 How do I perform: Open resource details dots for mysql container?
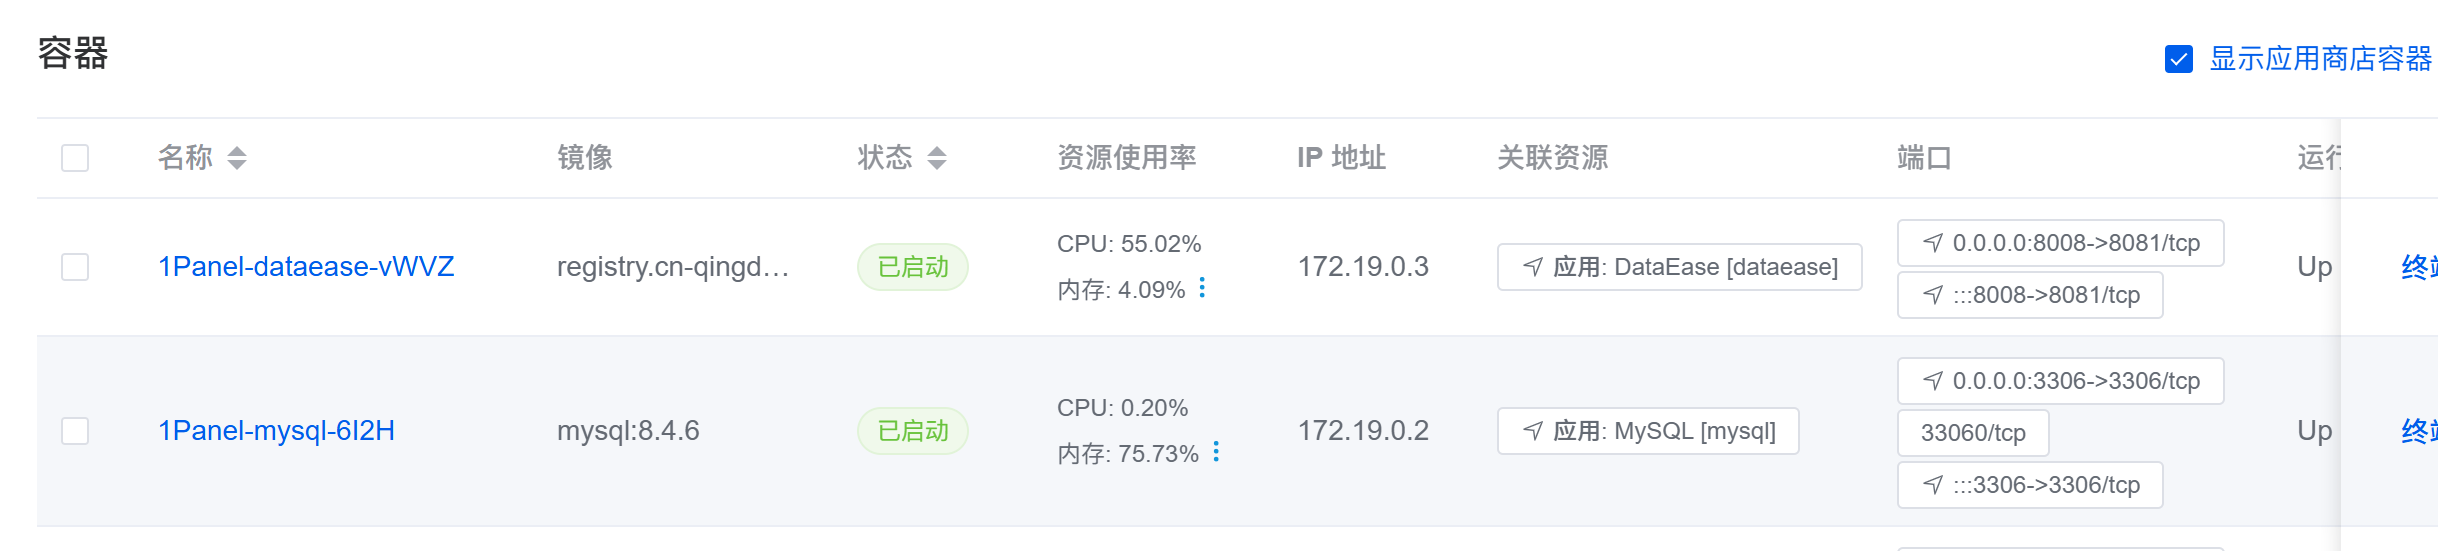pos(1216,452)
